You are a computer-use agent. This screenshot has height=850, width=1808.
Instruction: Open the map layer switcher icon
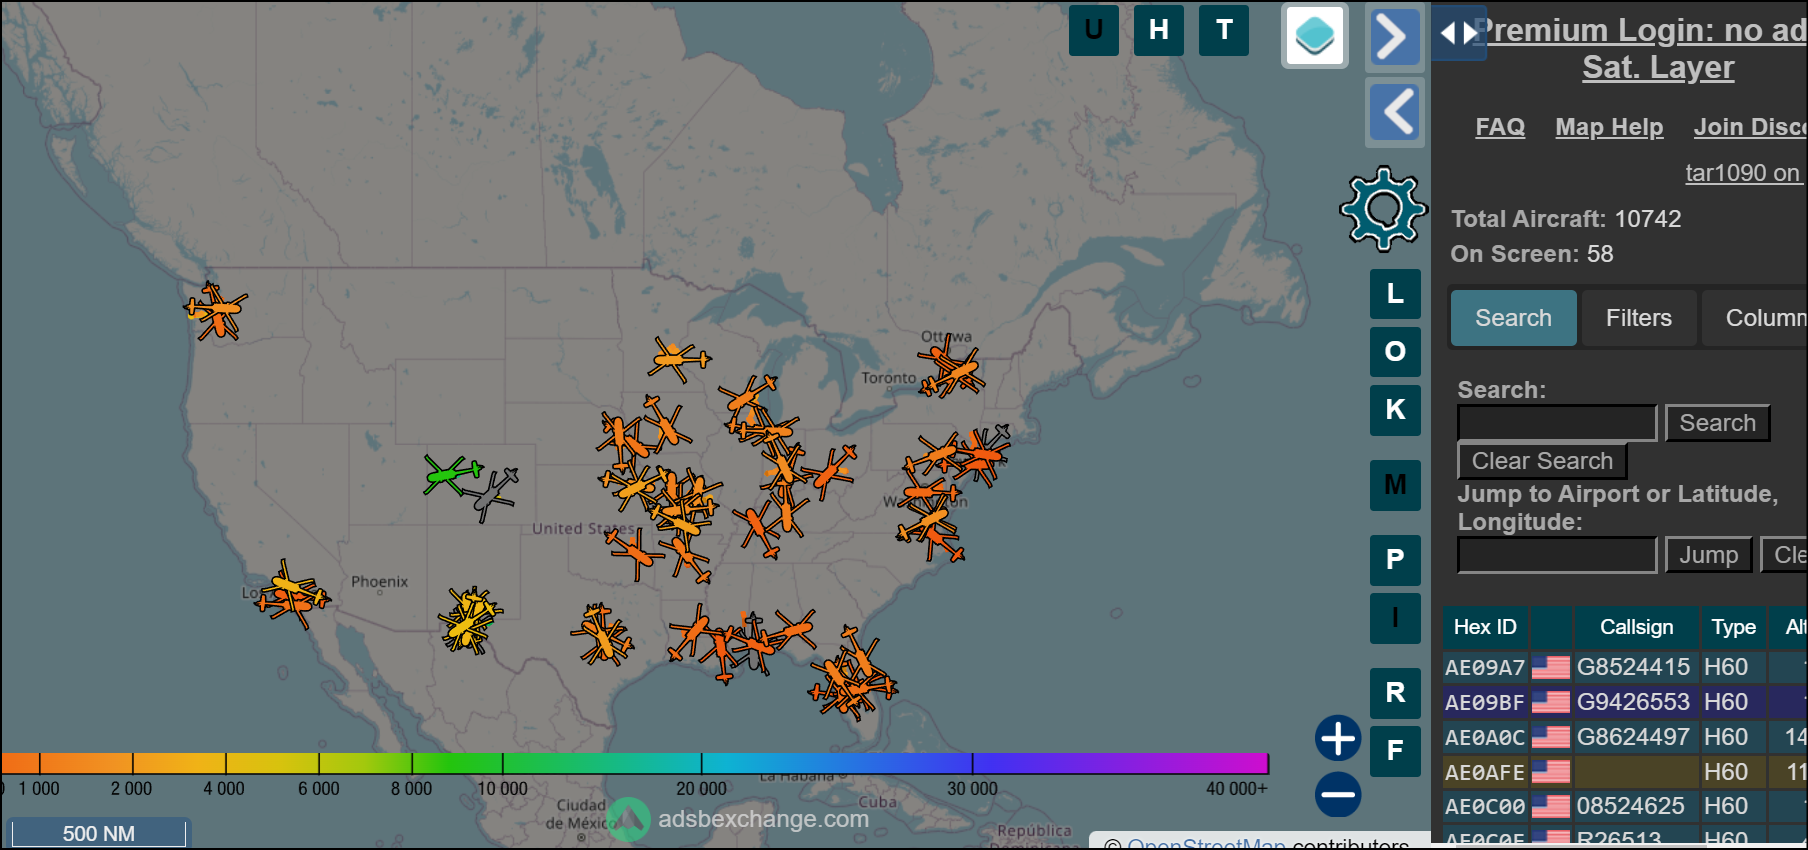[x=1315, y=36]
